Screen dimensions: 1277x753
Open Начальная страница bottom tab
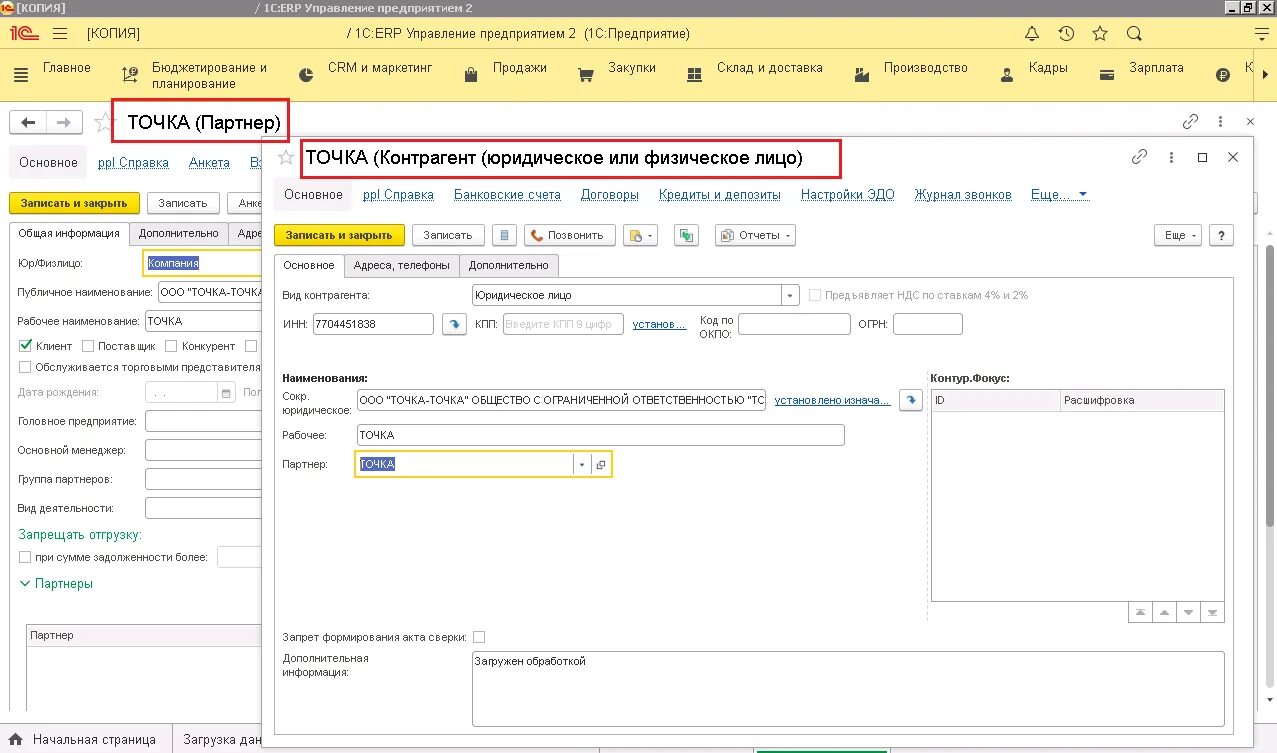pyautogui.click(x=85, y=740)
